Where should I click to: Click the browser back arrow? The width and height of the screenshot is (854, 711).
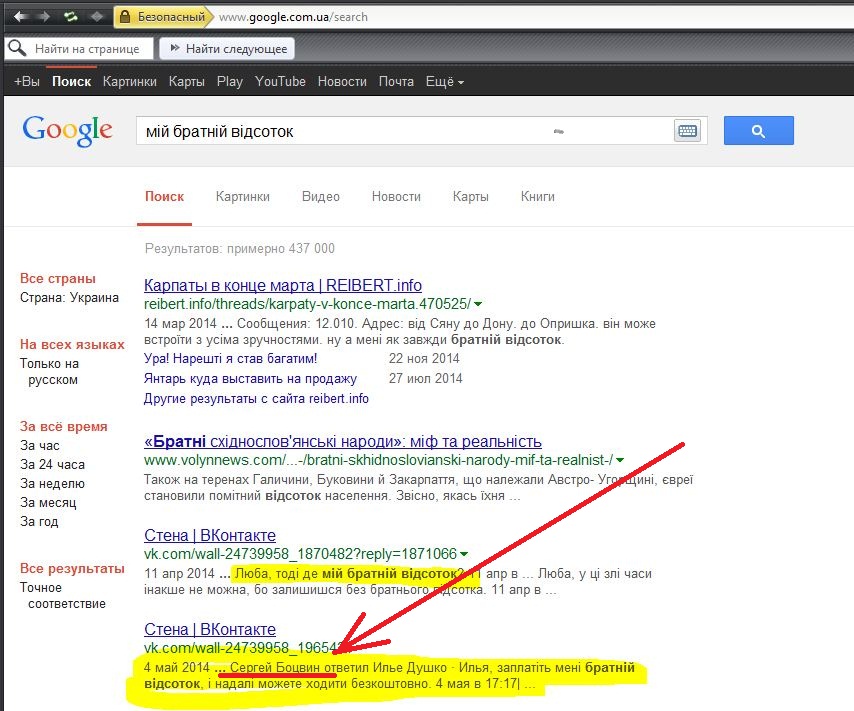20,17
